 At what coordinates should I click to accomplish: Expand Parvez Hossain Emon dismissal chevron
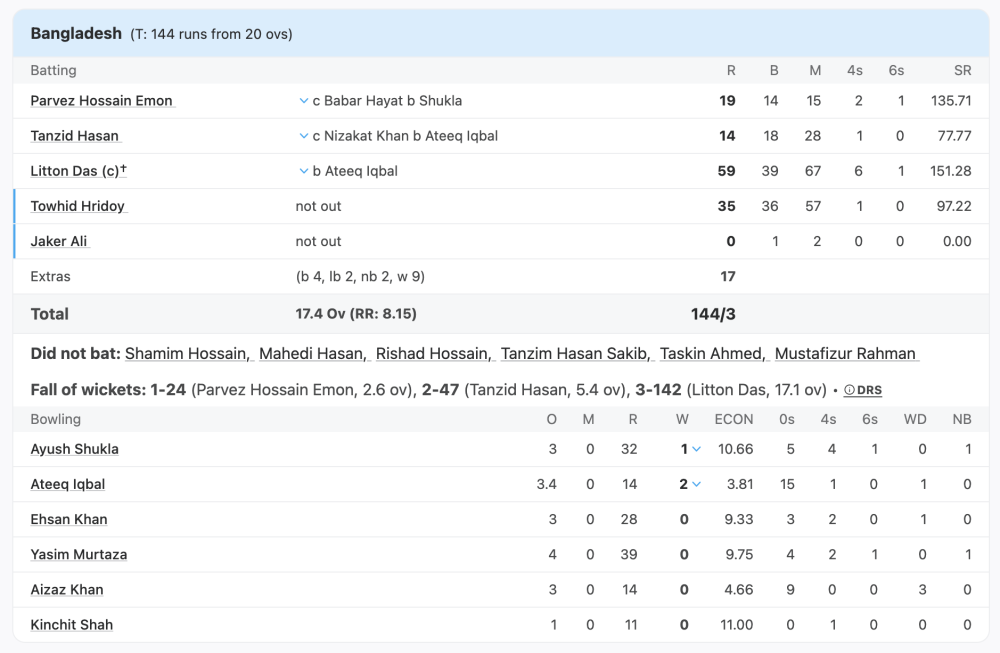click(x=304, y=101)
